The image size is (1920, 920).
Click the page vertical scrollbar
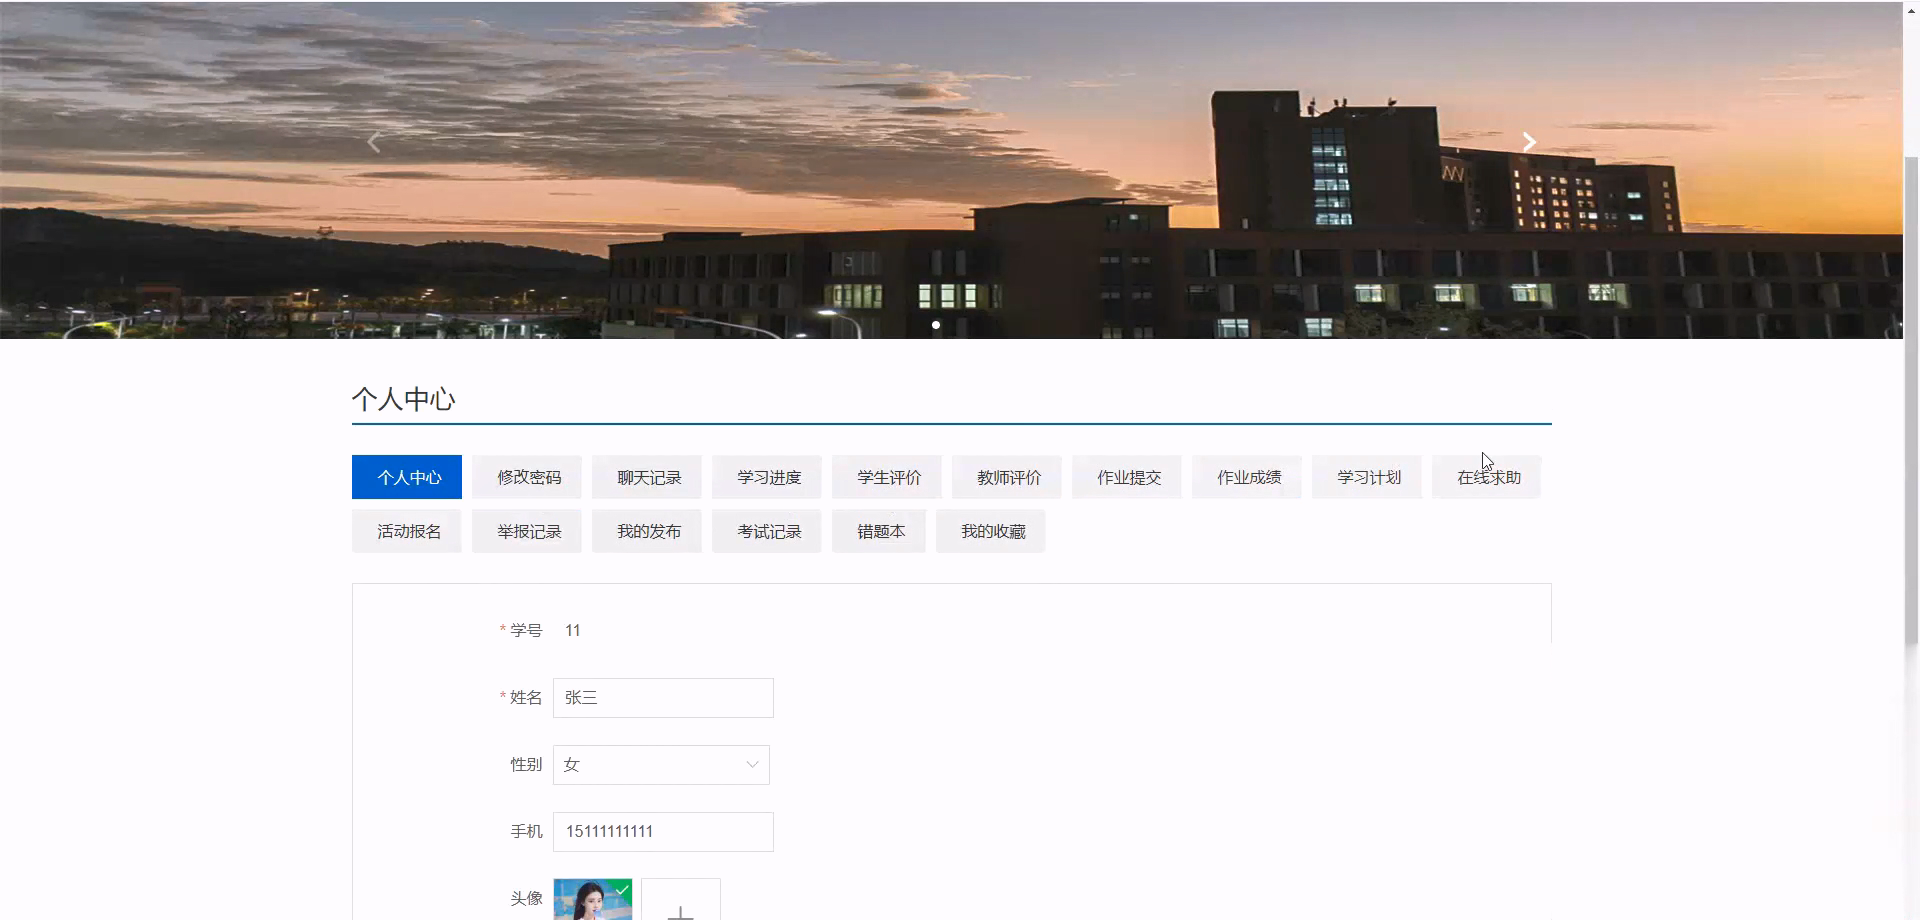point(1911,400)
